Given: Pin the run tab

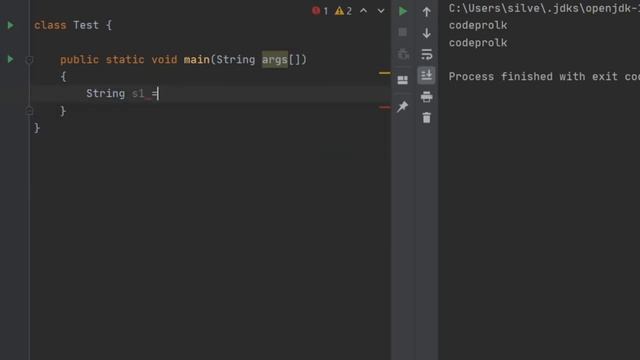Looking at the screenshot, I should point(402,107).
